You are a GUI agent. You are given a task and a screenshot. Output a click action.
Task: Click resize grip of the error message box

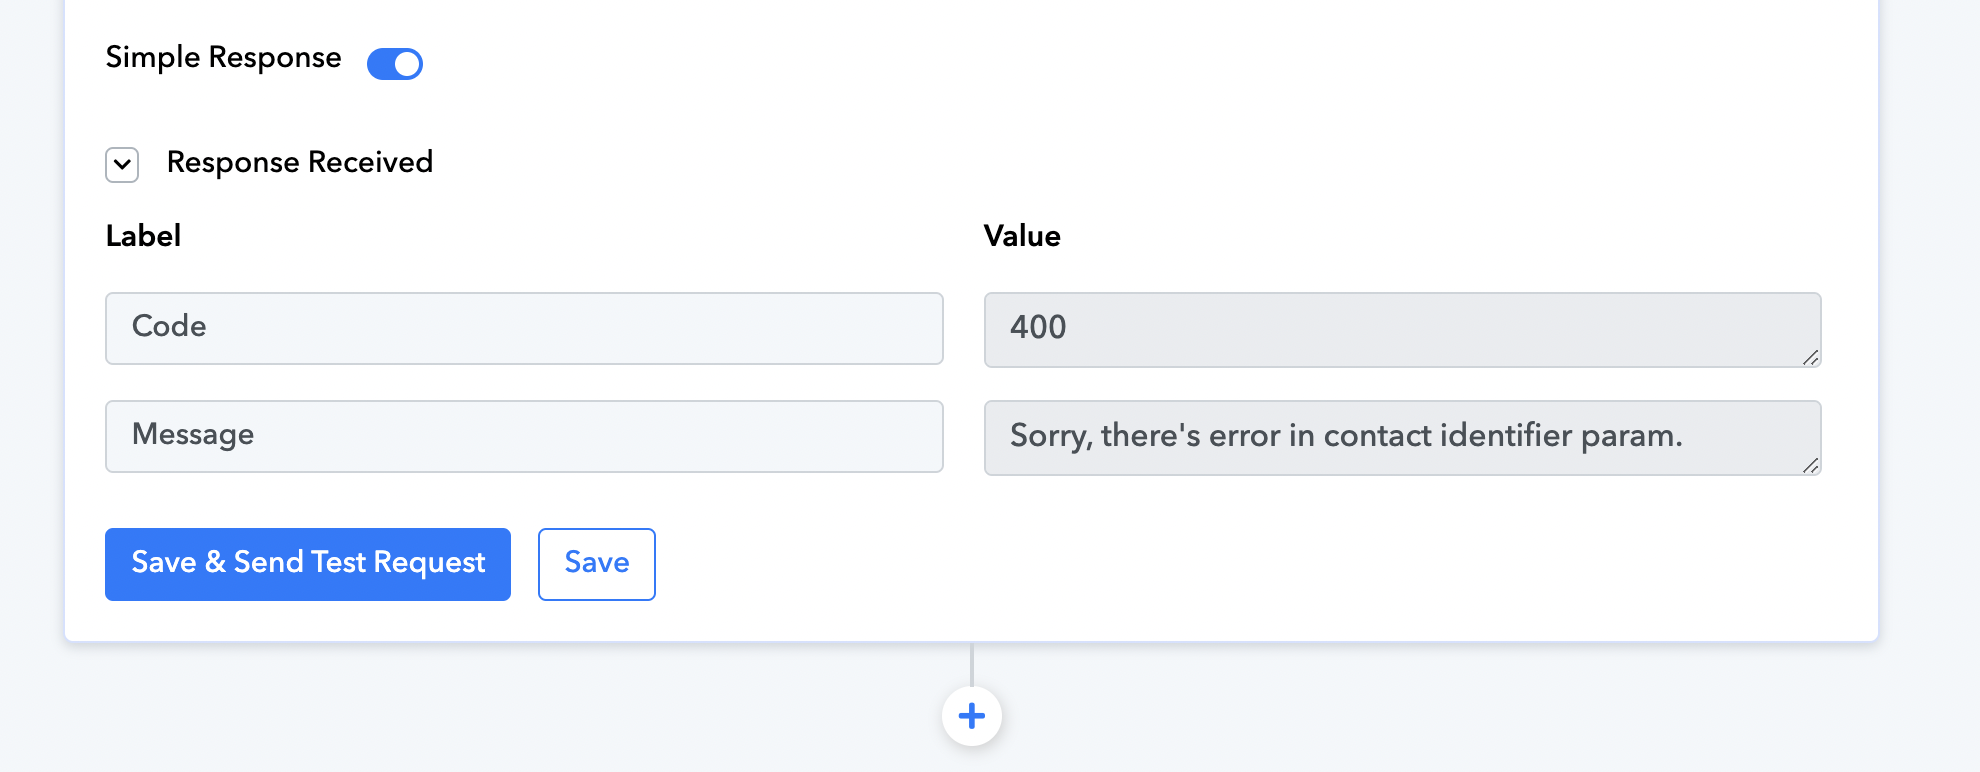tap(1810, 465)
